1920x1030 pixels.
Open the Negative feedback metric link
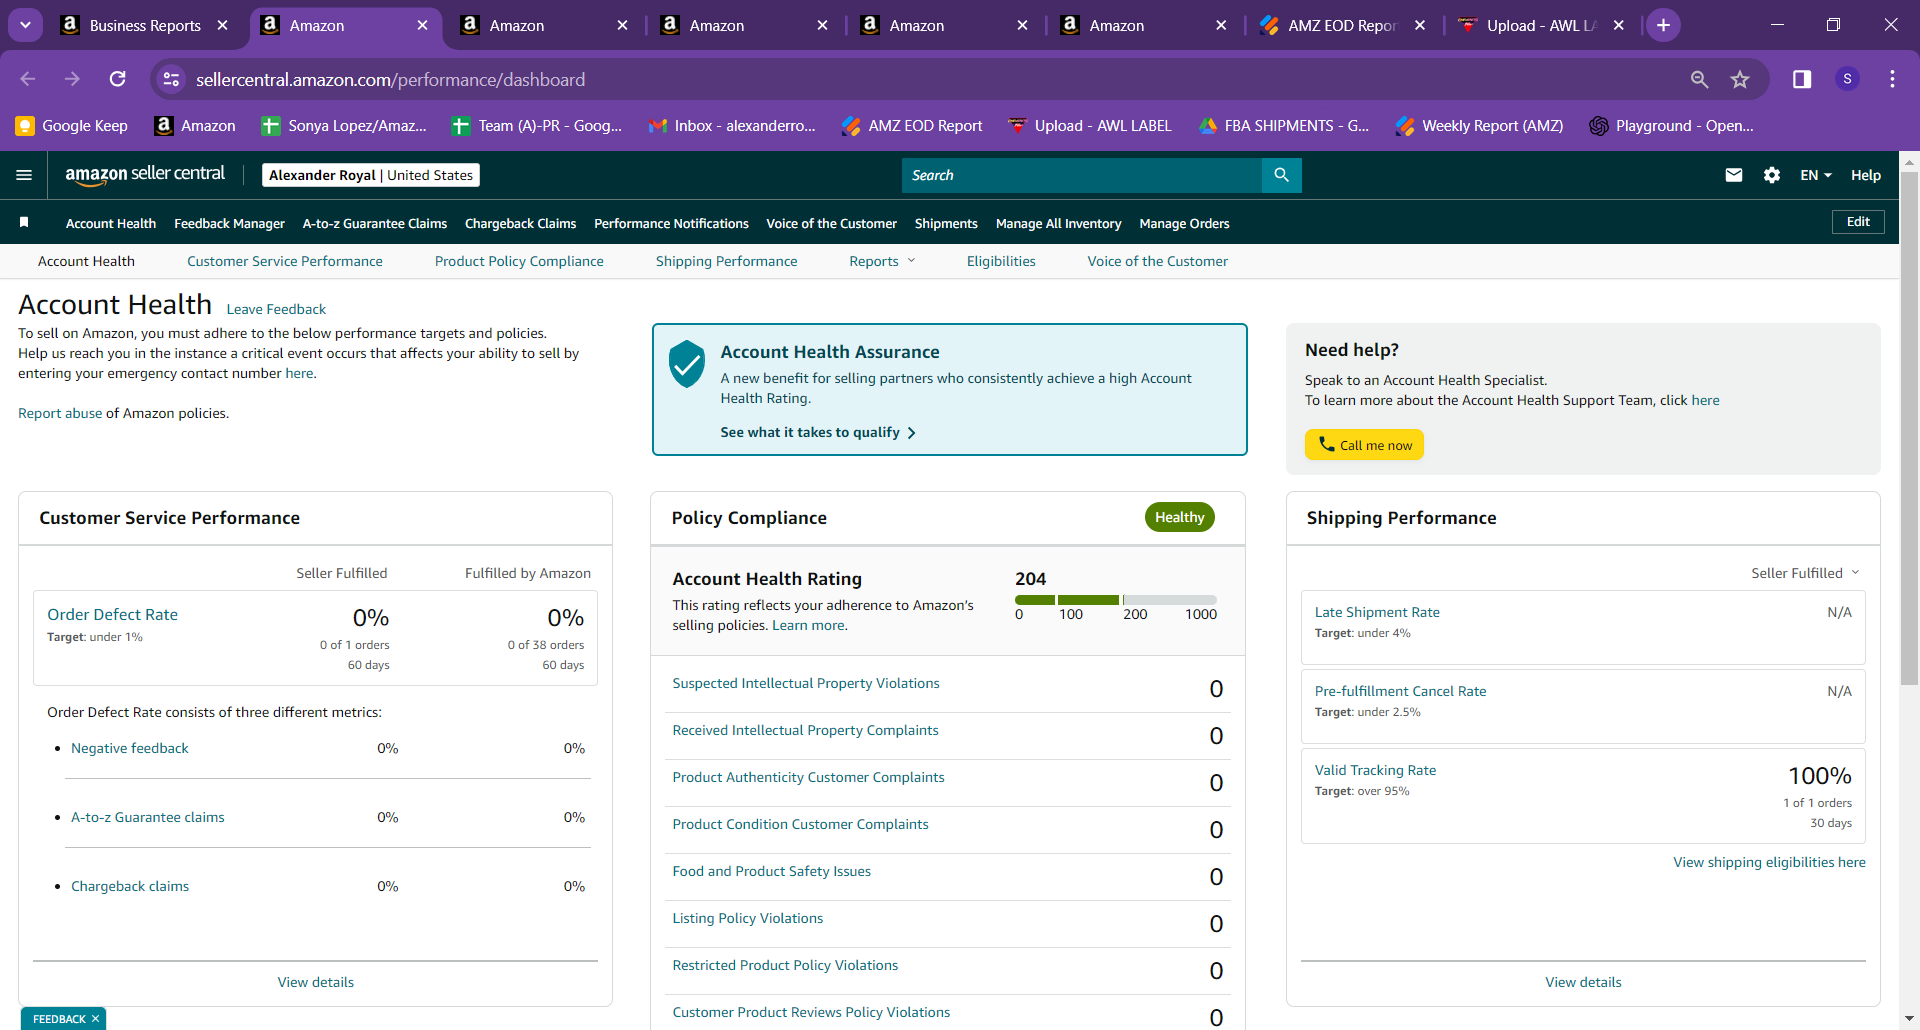130,748
